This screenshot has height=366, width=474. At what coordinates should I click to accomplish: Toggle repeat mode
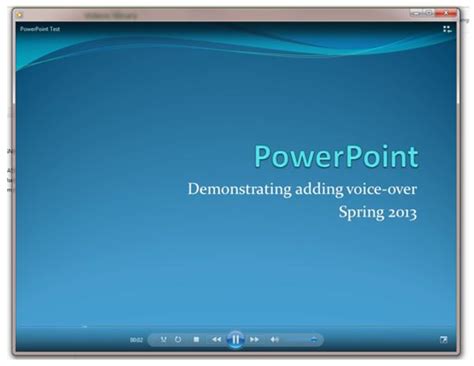pyautogui.click(x=178, y=339)
